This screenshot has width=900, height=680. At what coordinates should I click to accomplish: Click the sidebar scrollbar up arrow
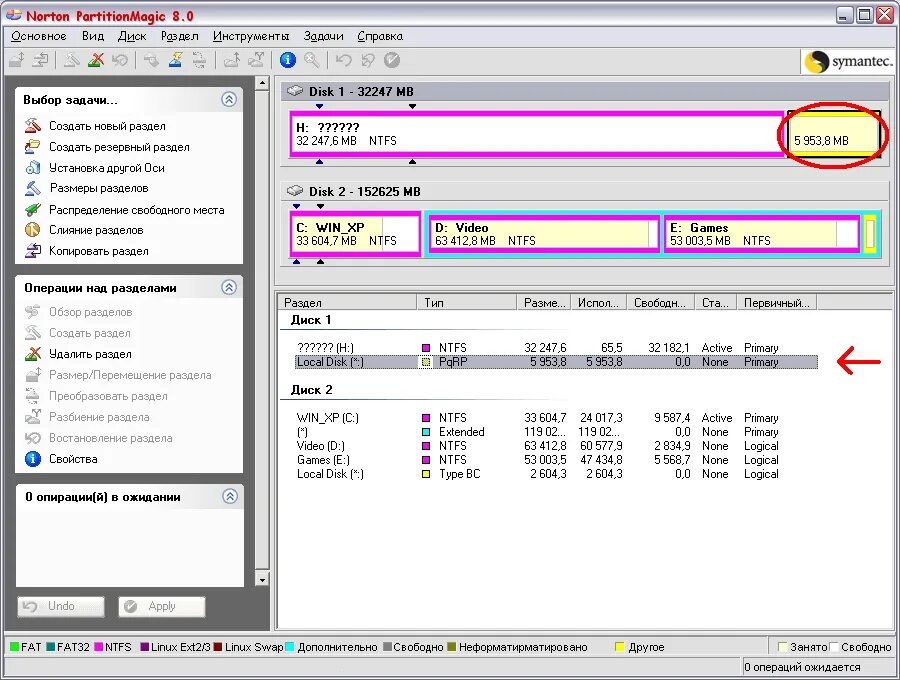[262, 83]
